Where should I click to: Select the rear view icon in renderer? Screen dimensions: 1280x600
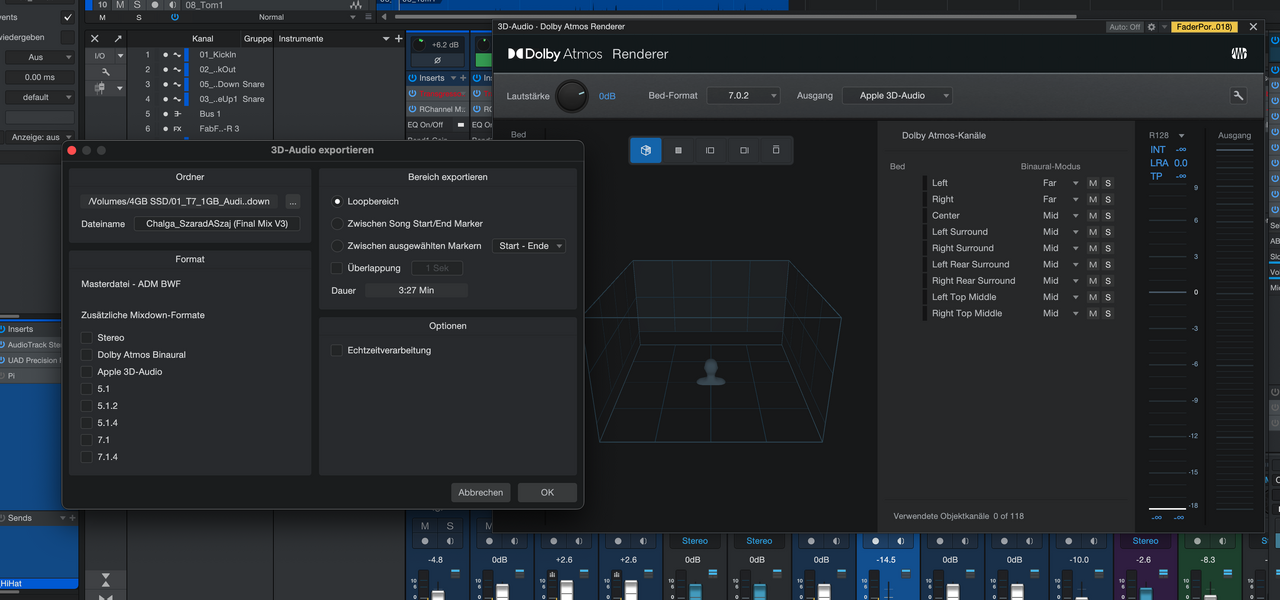point(776,150)
